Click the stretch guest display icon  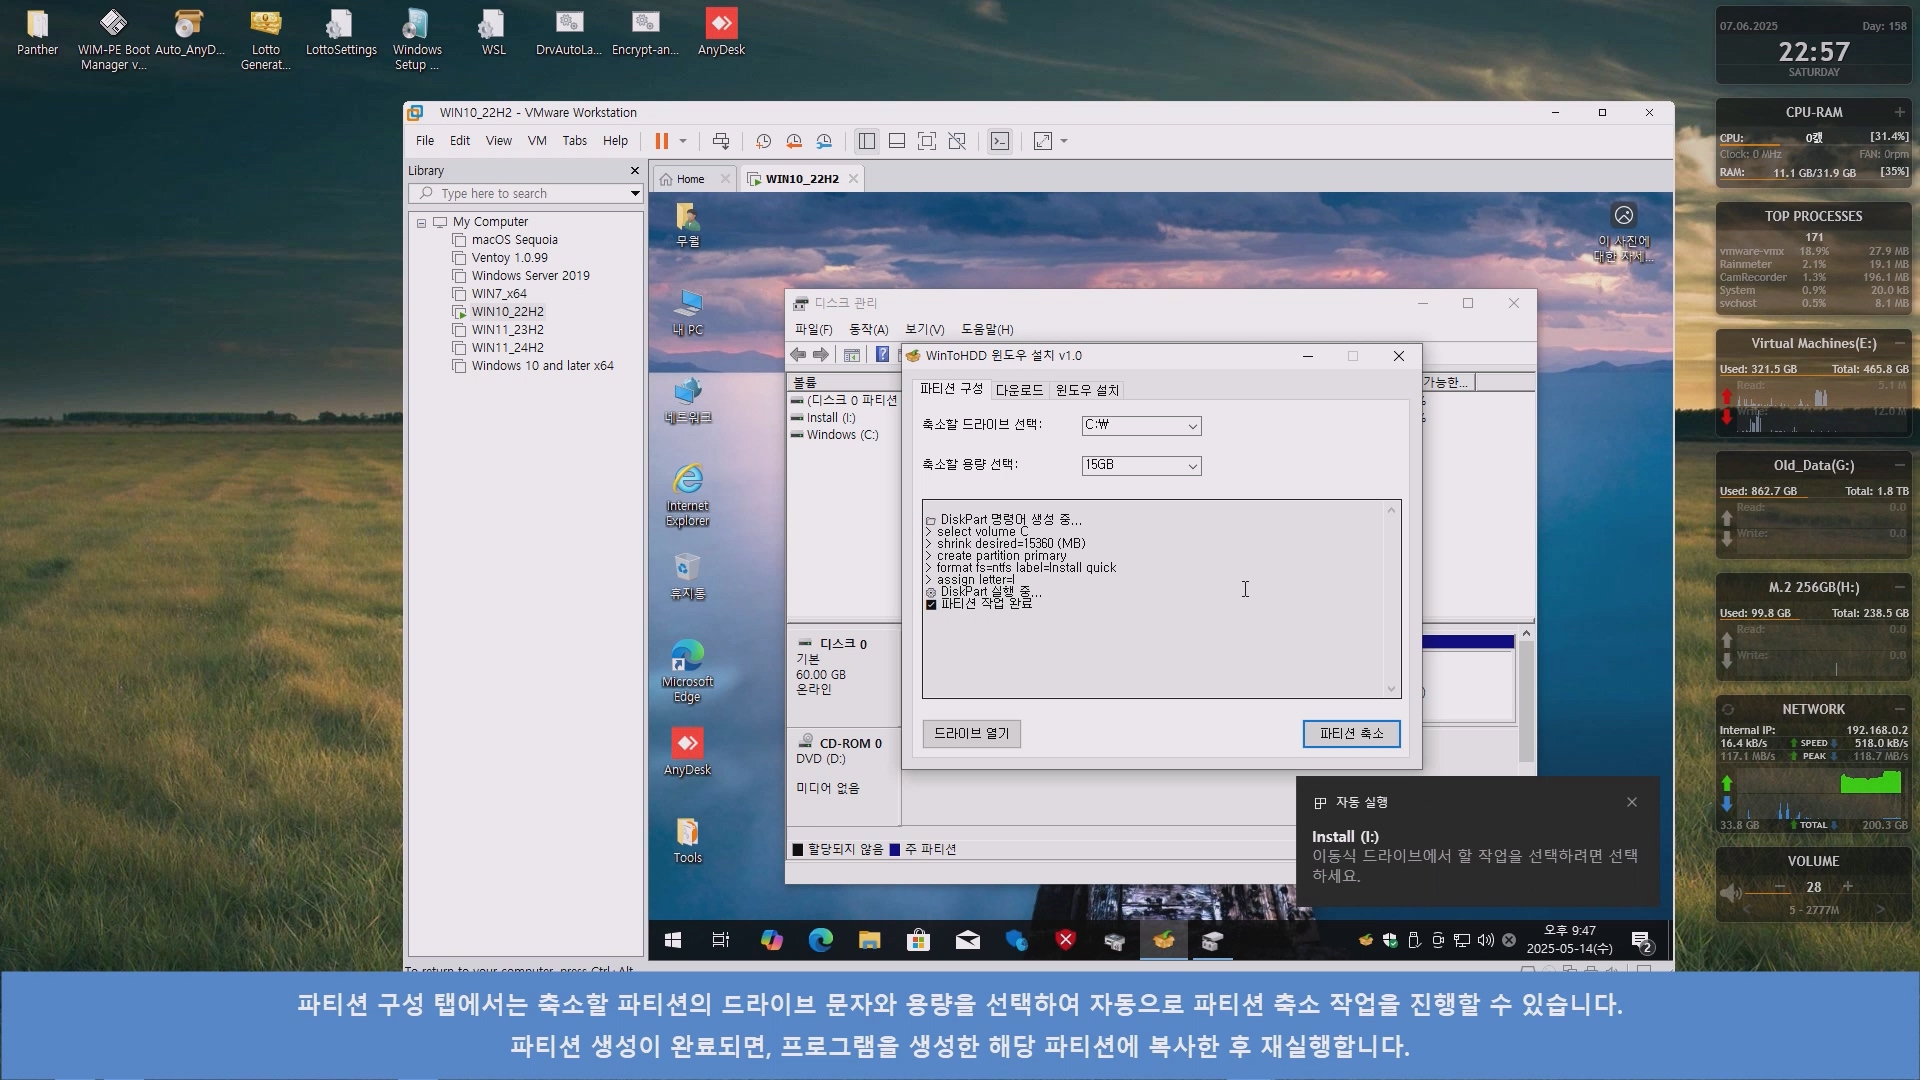[1043, 141]
